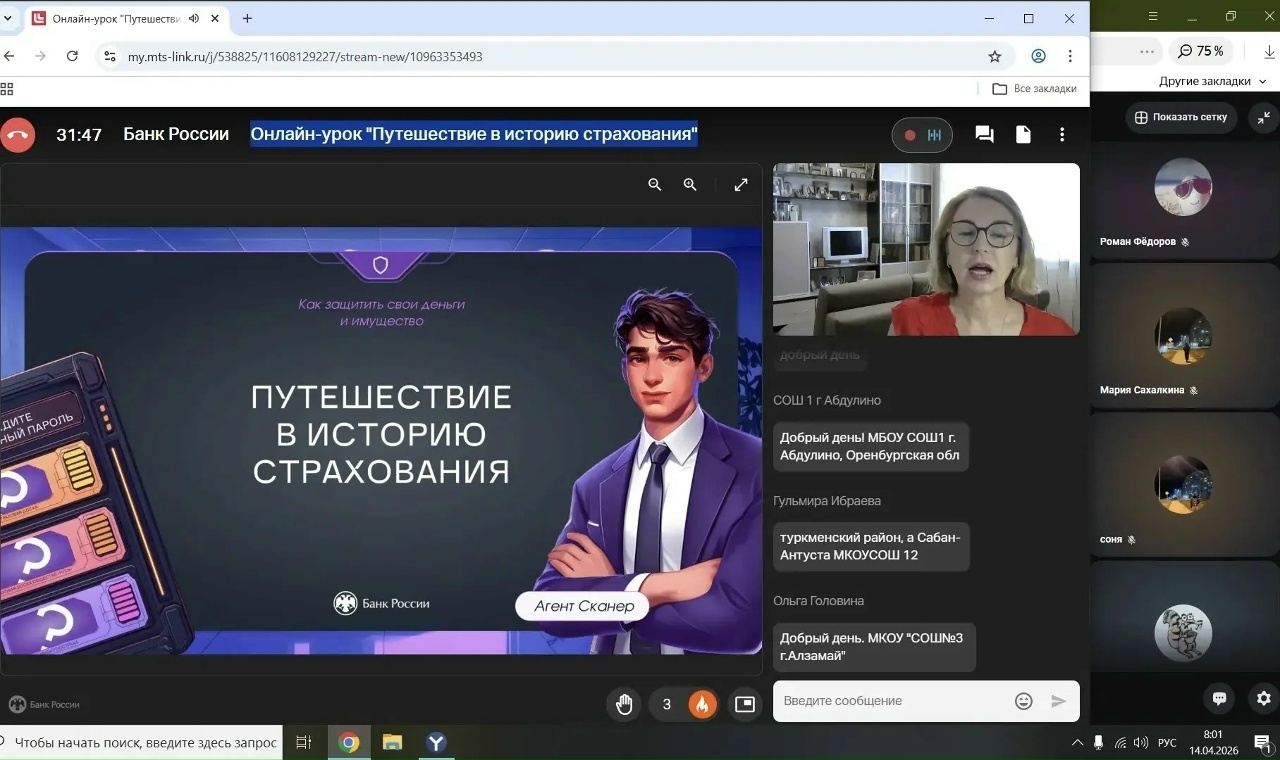Toggle the recording indicator button
Viewport: 1280px width, 760px height.
click(x=921, y=135)
